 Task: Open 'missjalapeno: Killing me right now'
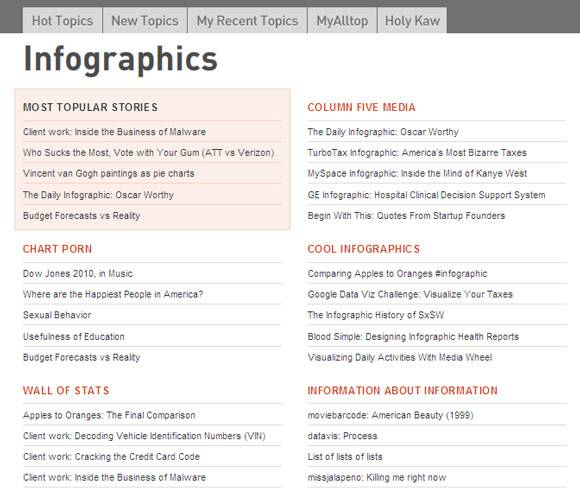coord(377,477)
